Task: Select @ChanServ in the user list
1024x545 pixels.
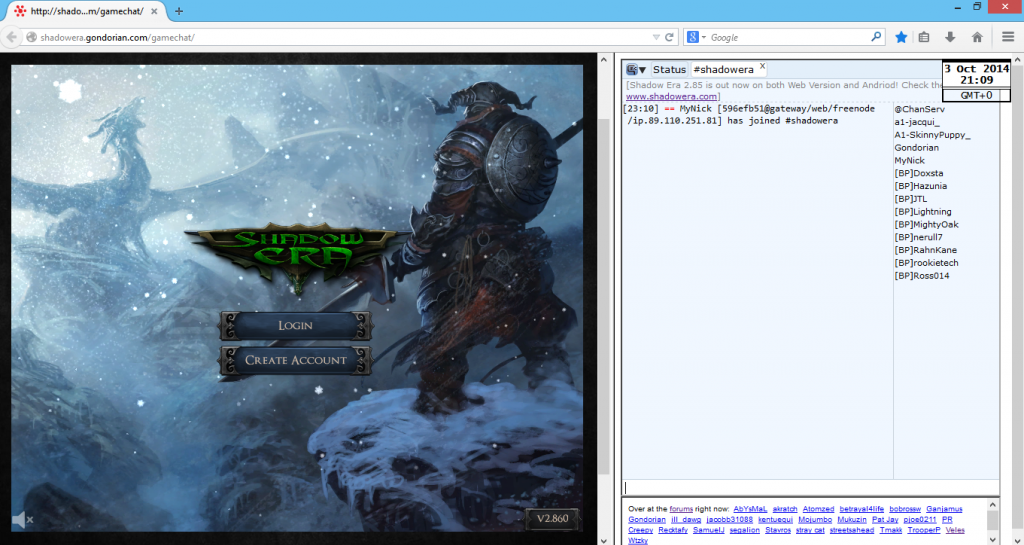Action: coord(920,109)
